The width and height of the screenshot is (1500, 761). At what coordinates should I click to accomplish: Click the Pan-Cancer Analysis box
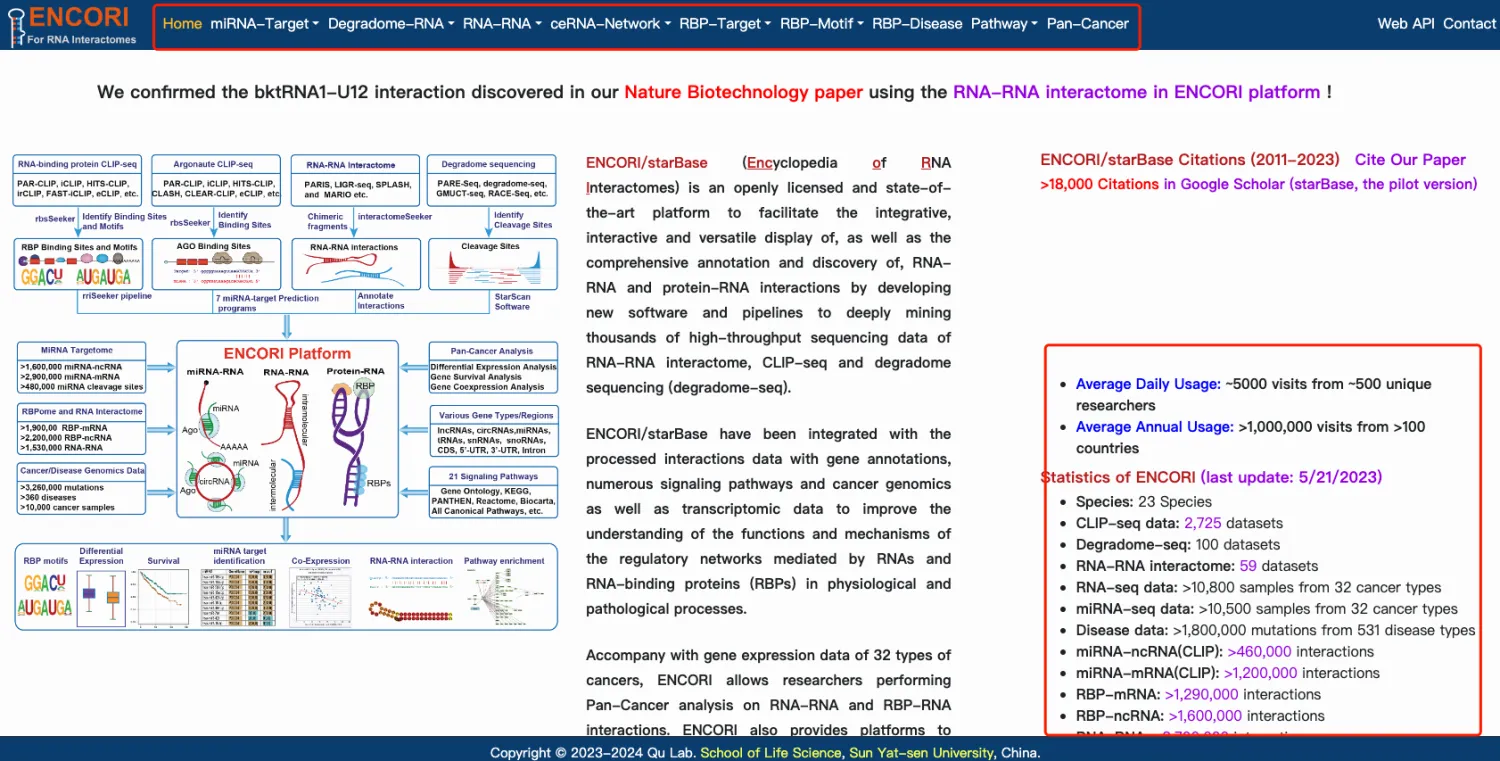pos(491,368)
